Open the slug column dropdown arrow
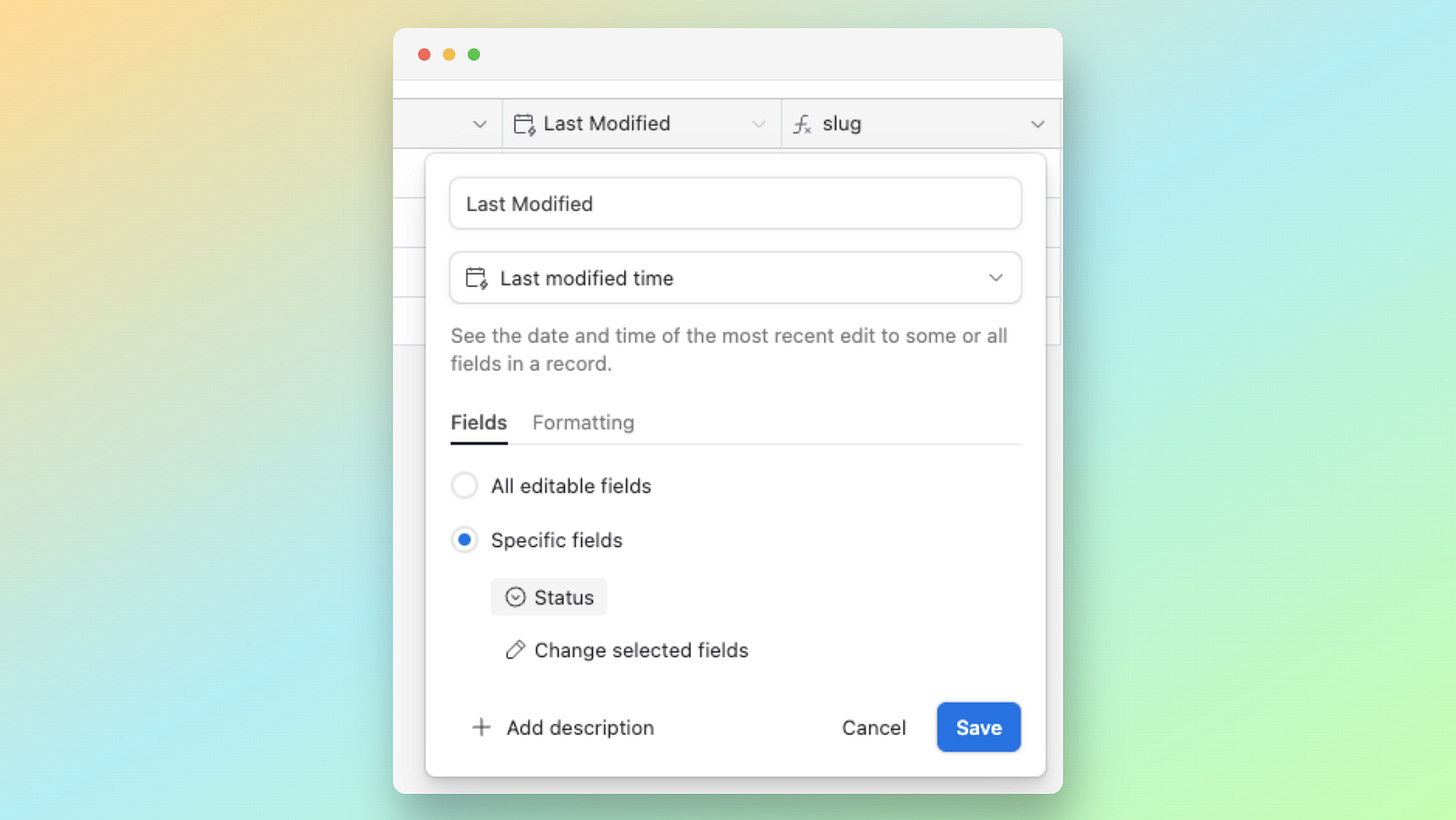 1038,124
